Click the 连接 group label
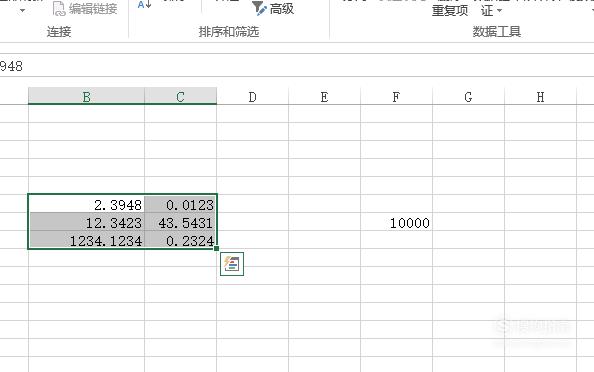The image size is (594, 372). (x=59, y=31)
